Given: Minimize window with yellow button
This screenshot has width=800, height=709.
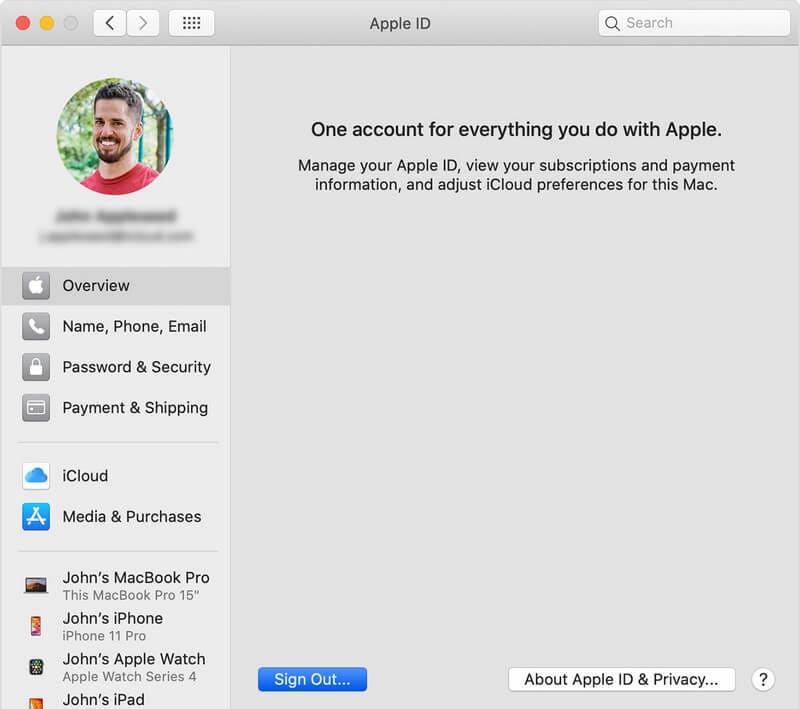Looking at the screenshot, I should coord(47,23).
